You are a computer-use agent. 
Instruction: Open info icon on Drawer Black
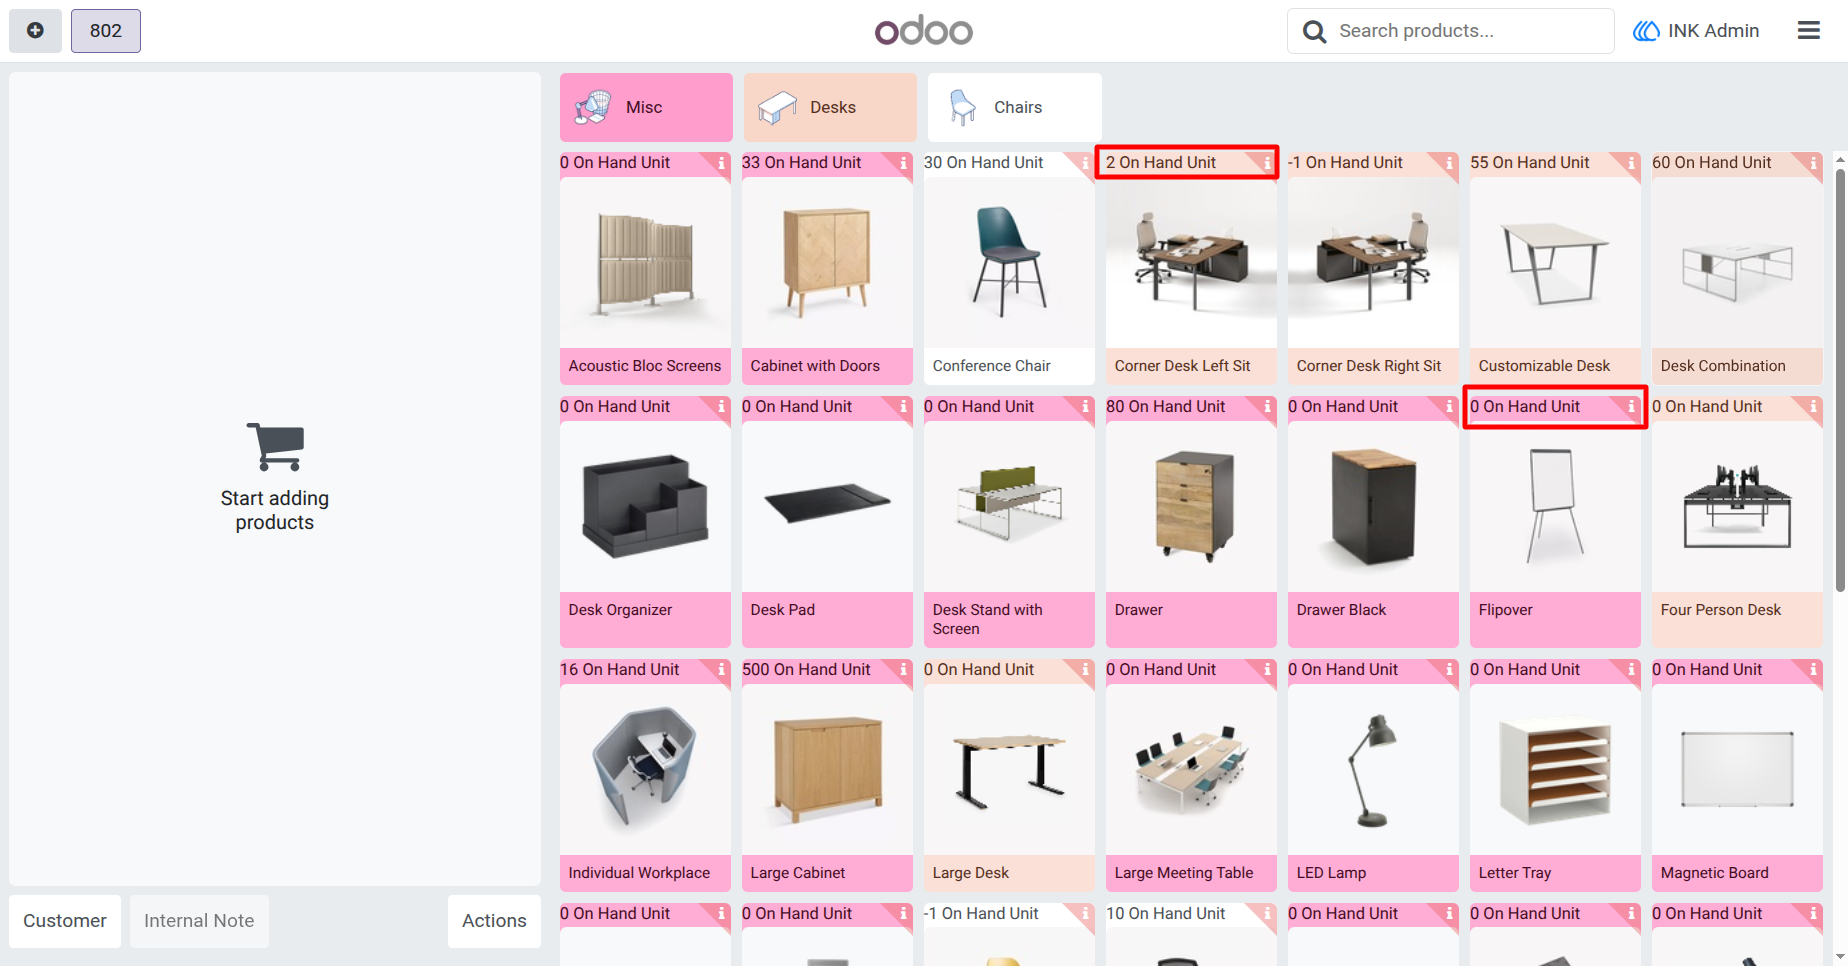coord(1449,406)
